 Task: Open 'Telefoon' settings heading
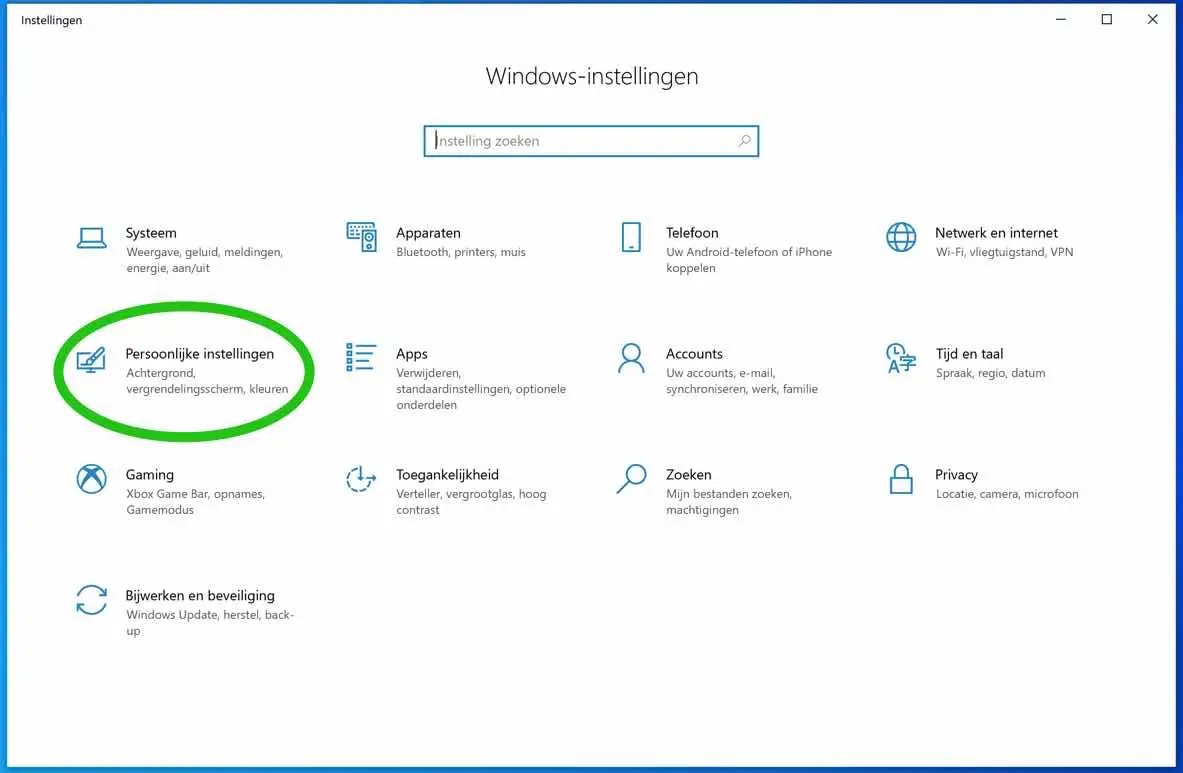click(x=692, y=233)
